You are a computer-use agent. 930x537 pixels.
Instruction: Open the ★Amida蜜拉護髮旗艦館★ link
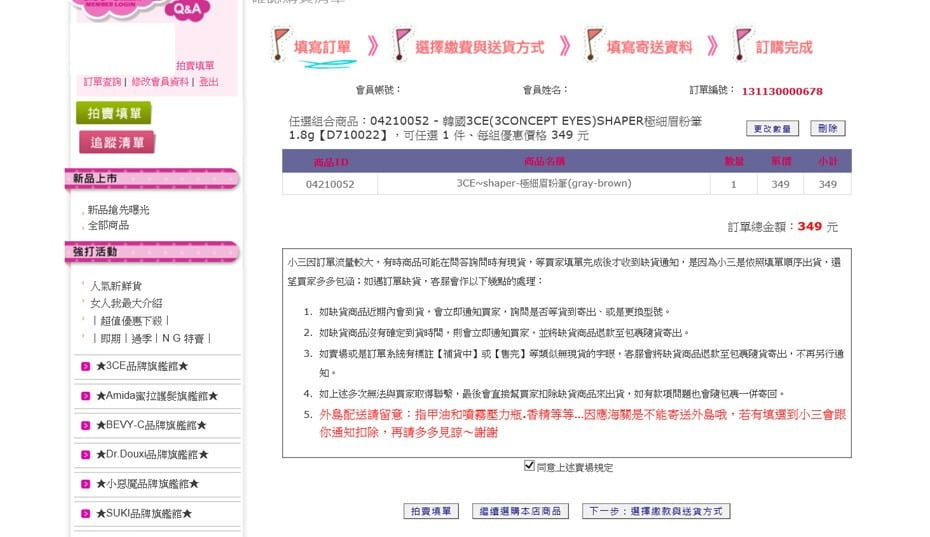click(x=157, y=396)
